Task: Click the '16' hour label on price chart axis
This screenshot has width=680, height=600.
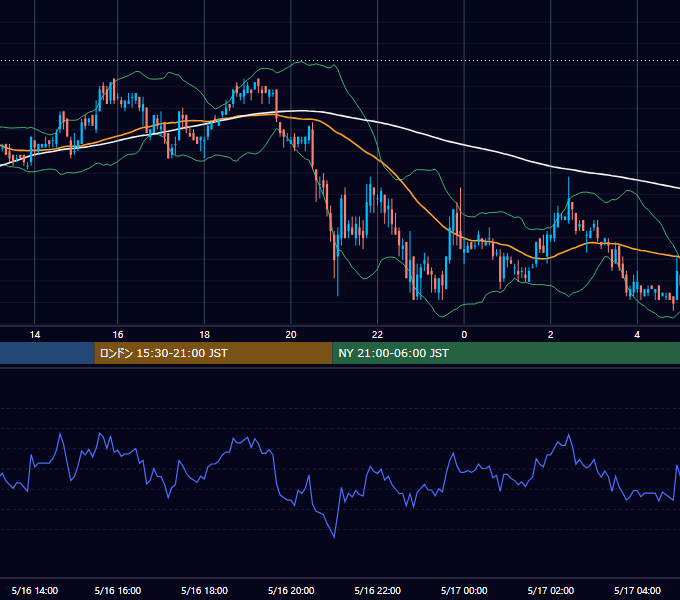Action: [x=118, y=335]
